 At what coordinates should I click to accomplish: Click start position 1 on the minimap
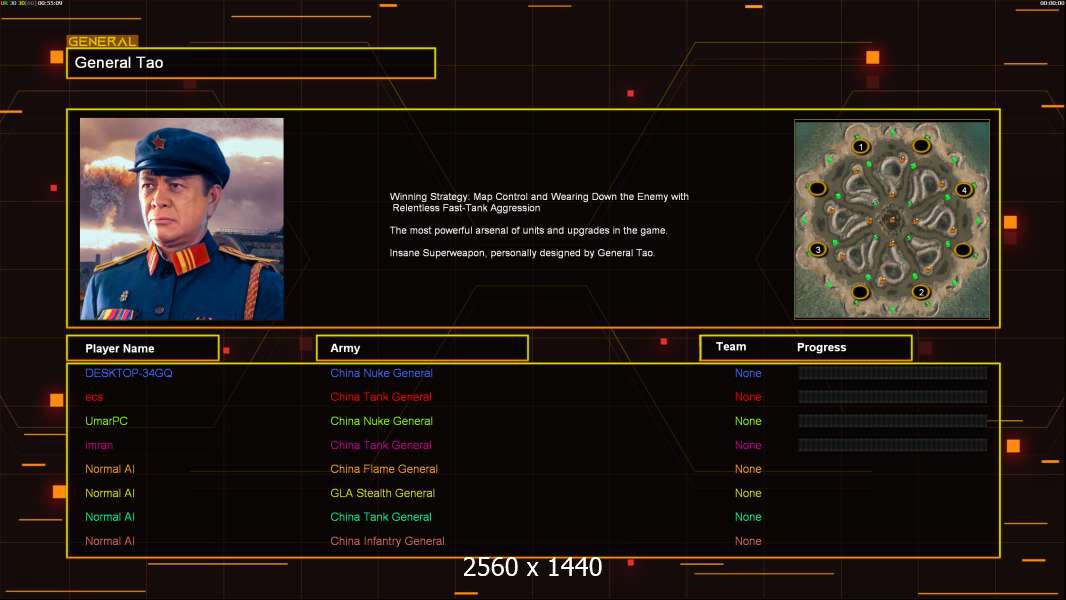[x=861, y=146]
